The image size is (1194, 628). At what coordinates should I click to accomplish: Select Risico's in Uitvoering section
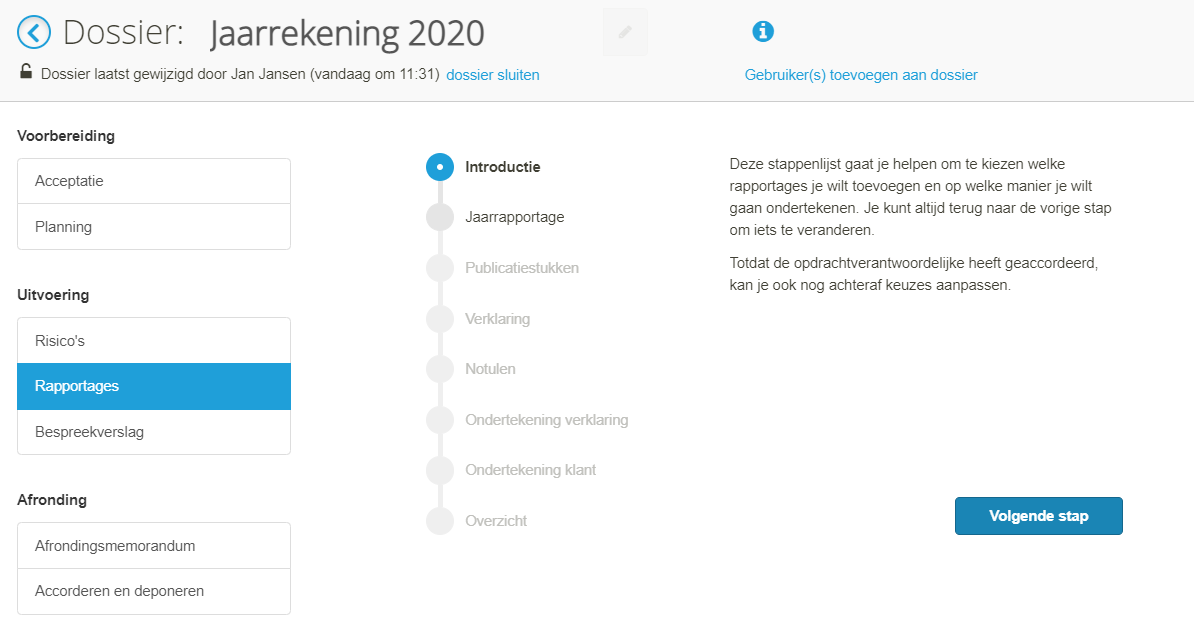pyautogui.click(x=154, y=340)
